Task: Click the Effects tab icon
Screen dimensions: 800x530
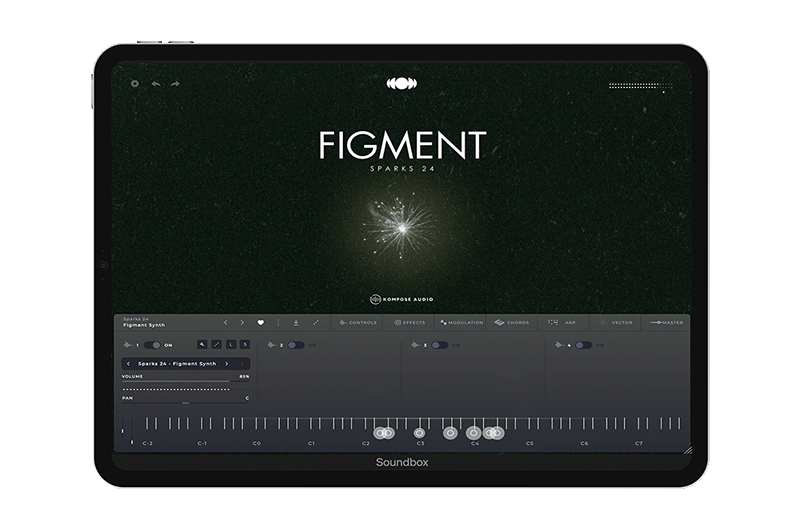Action: point(397,322)
